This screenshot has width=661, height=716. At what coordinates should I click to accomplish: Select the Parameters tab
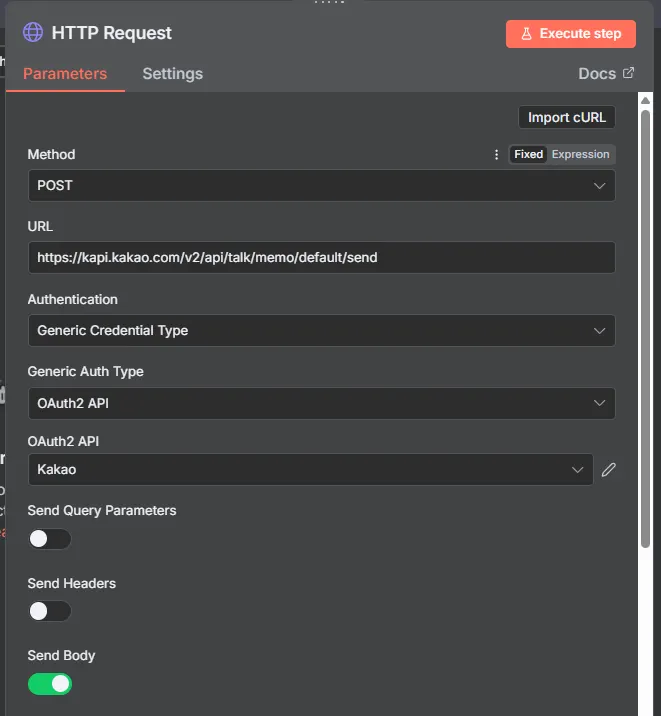pyautogui.click(x=65, y=74)
